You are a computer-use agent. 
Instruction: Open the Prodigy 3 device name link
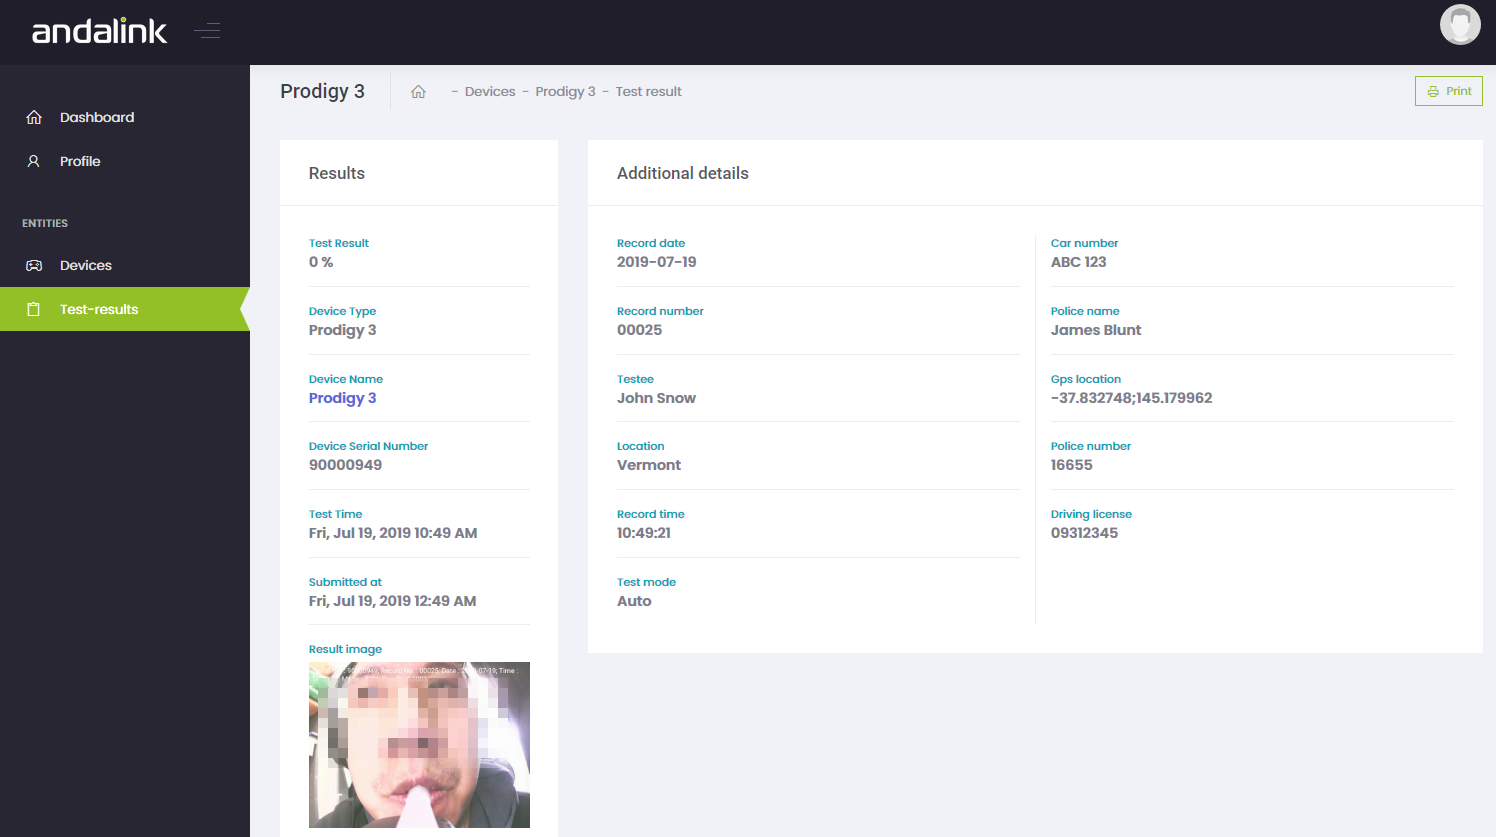342,398
